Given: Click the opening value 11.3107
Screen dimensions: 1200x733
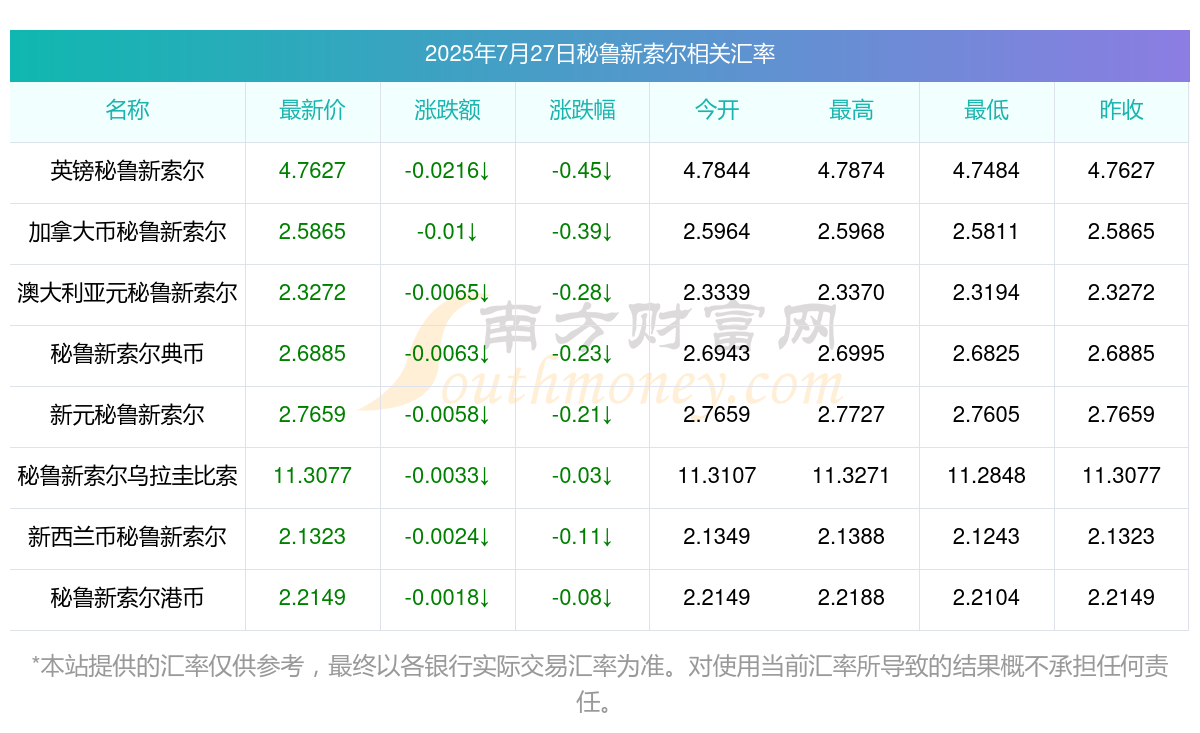Looking at the screenshot, I should point(717,476).
